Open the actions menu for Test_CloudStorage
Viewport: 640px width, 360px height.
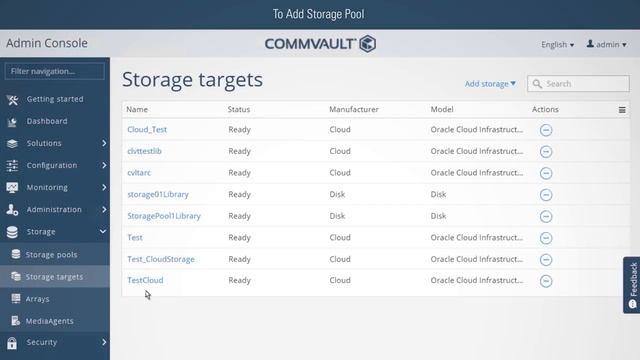coord(546,260)
